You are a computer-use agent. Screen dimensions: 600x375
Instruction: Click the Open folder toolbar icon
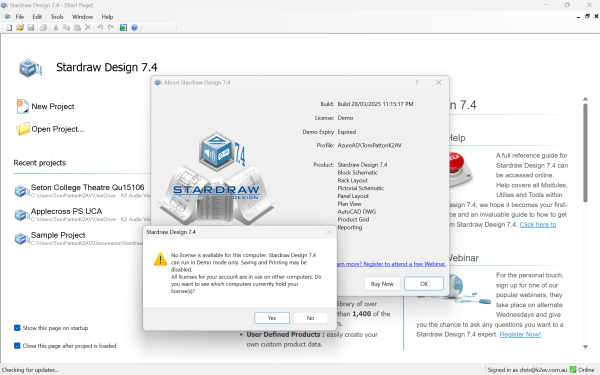point(20,28)
